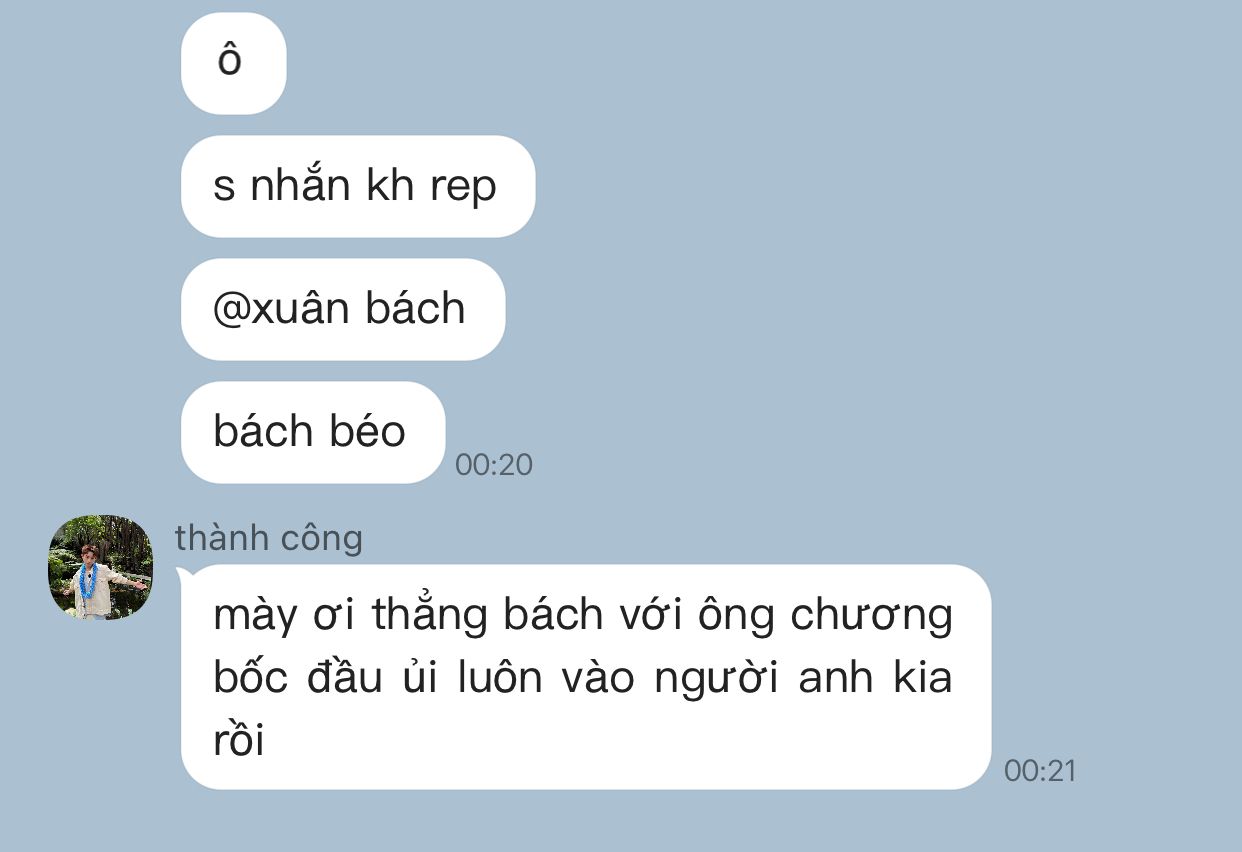Image resolution: width=1242 pixels, height=852 pixels.
Task: Select the s nhắn kh rep message
Action: [358, 186]
